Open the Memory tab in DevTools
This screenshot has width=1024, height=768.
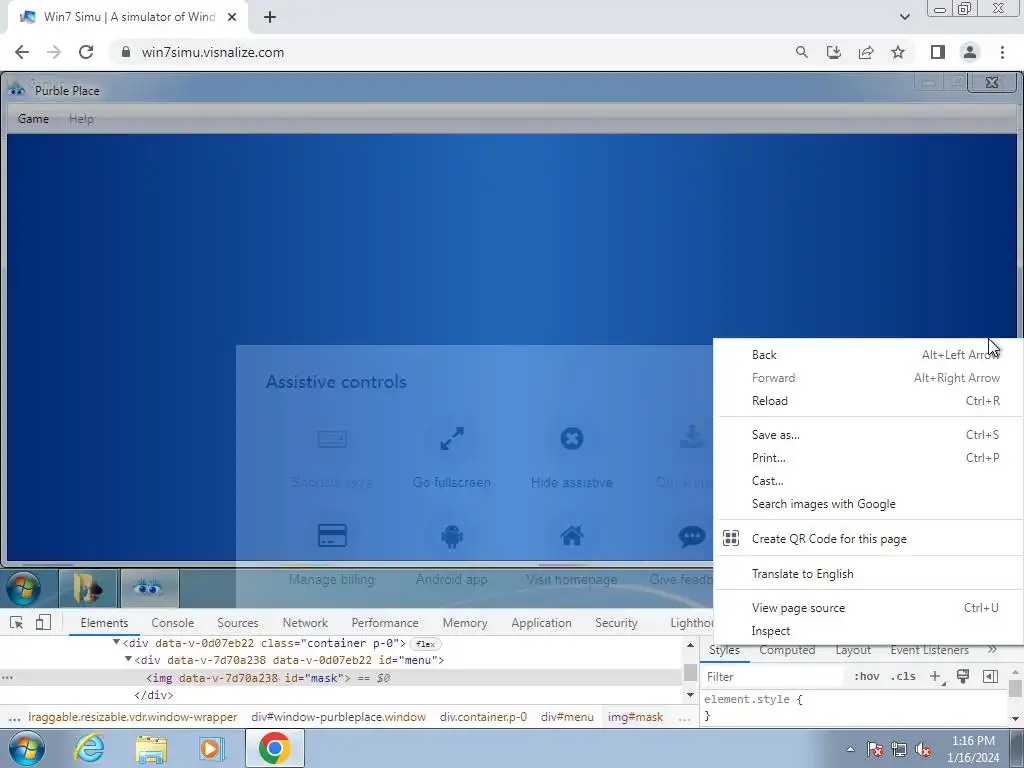point(464,623)
